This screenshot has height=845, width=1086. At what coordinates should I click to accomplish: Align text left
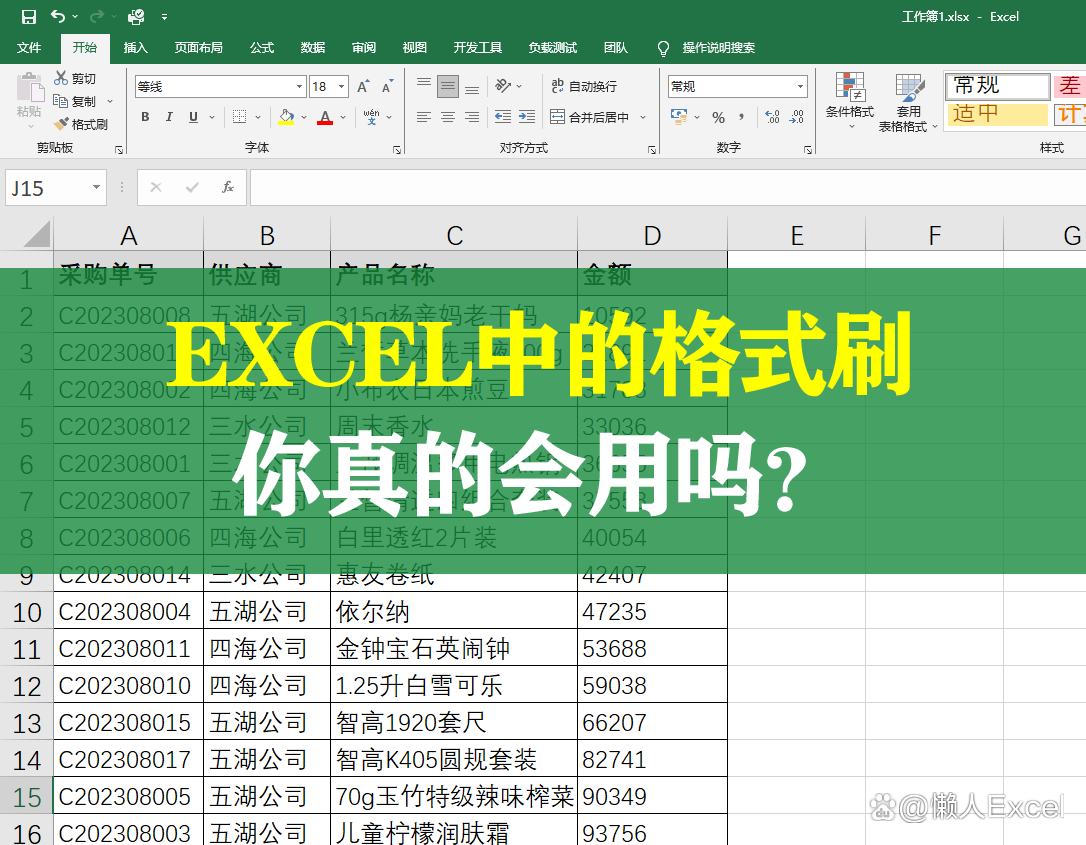click(424, 117)
